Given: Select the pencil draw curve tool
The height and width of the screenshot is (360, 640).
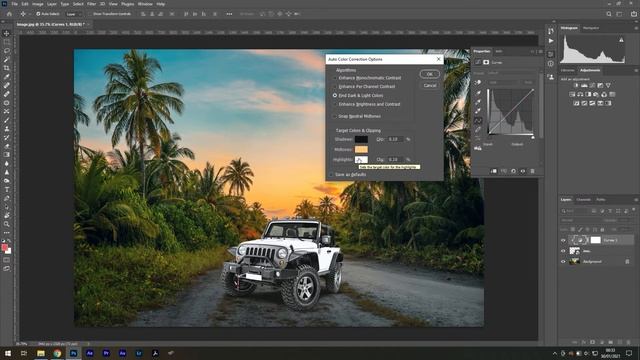Looking at the screenshot, I should [x=478, y=129].
